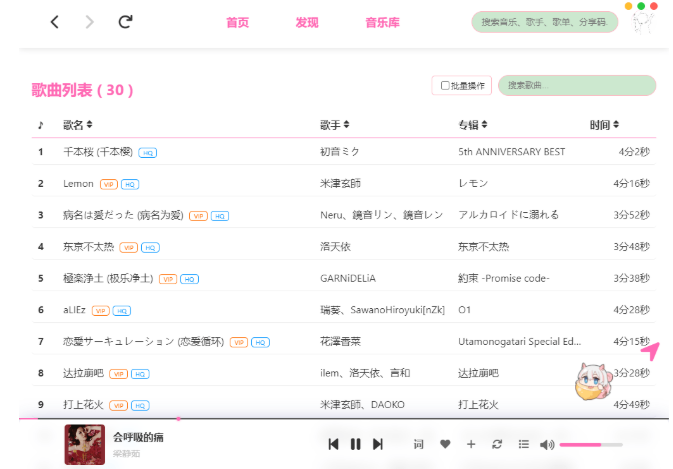Select the chibi mascot character
This screenshot has height=469, width=673.
tap(593, 381)
